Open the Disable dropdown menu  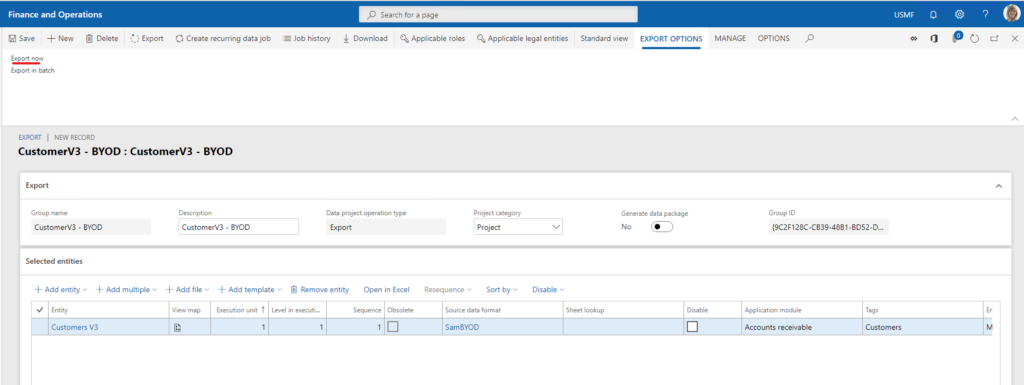point(548,289)
